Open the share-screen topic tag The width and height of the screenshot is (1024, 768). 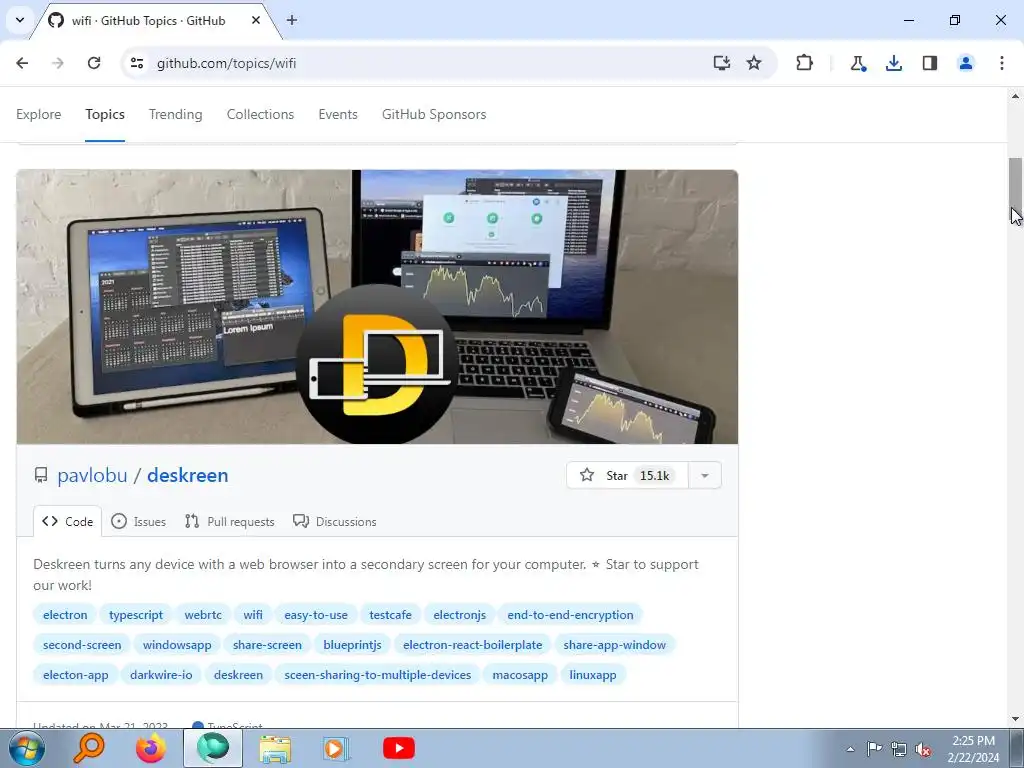click(x=267, y=645)
